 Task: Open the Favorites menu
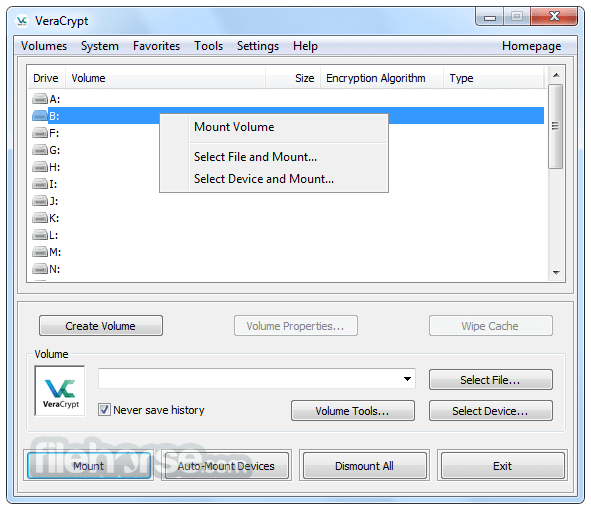(x=156, y=46)
